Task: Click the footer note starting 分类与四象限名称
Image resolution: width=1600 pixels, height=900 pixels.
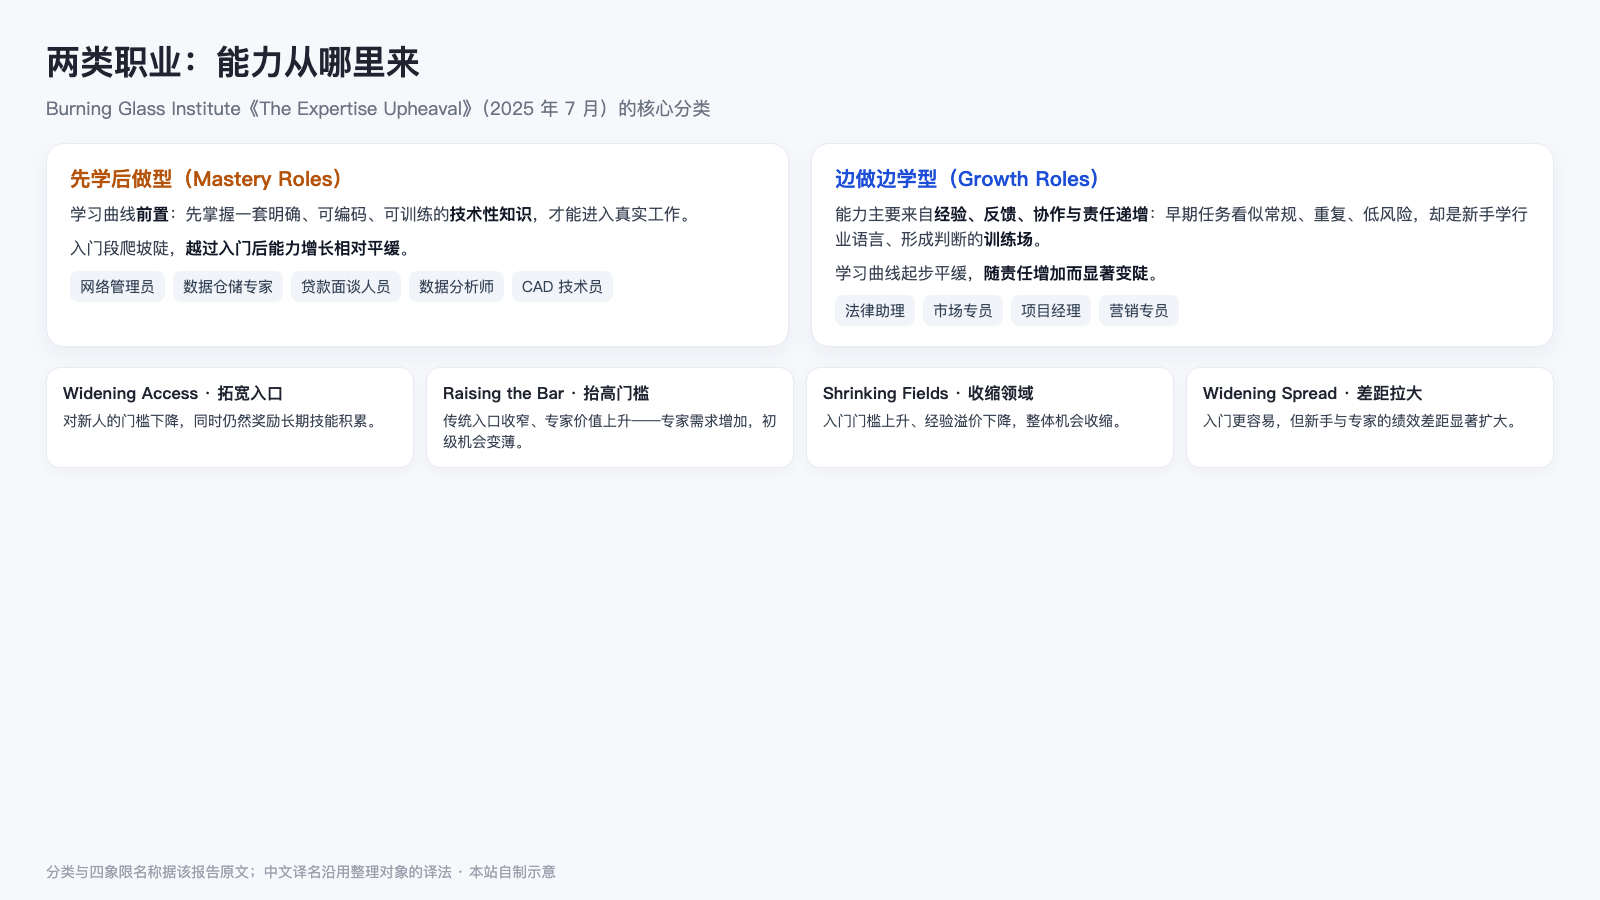Action: pyautogui.click(x=301, y=872)
